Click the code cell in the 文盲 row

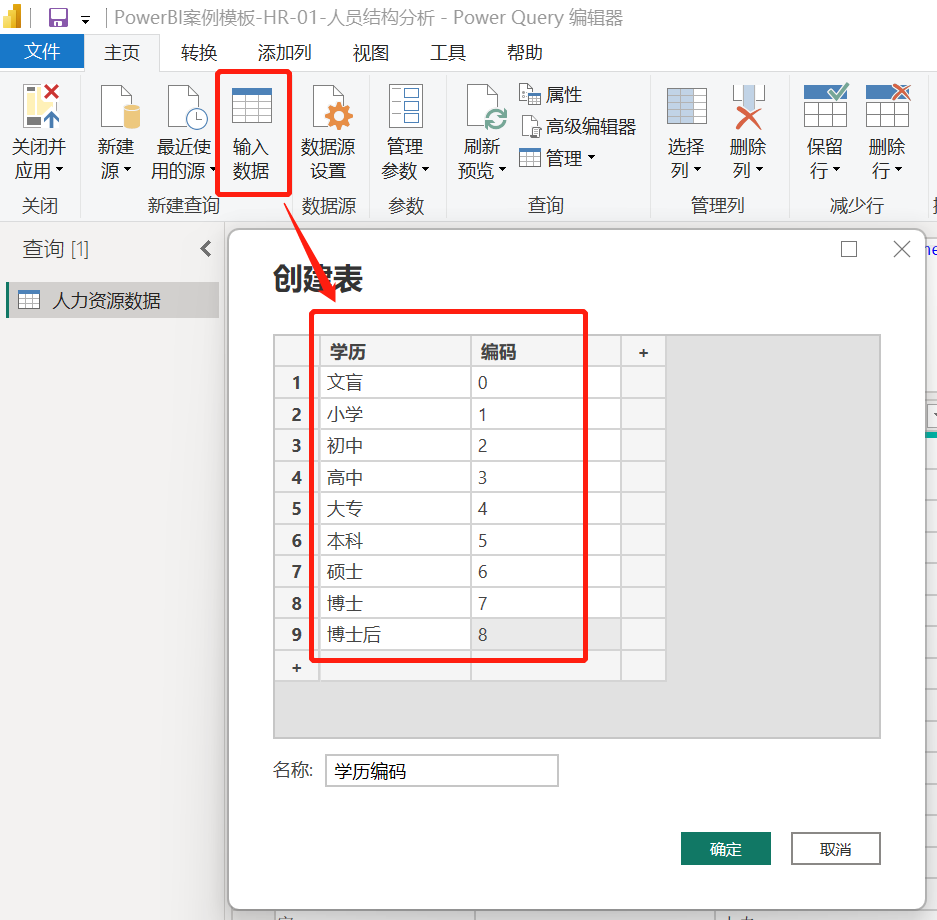(x=546, y=382)
